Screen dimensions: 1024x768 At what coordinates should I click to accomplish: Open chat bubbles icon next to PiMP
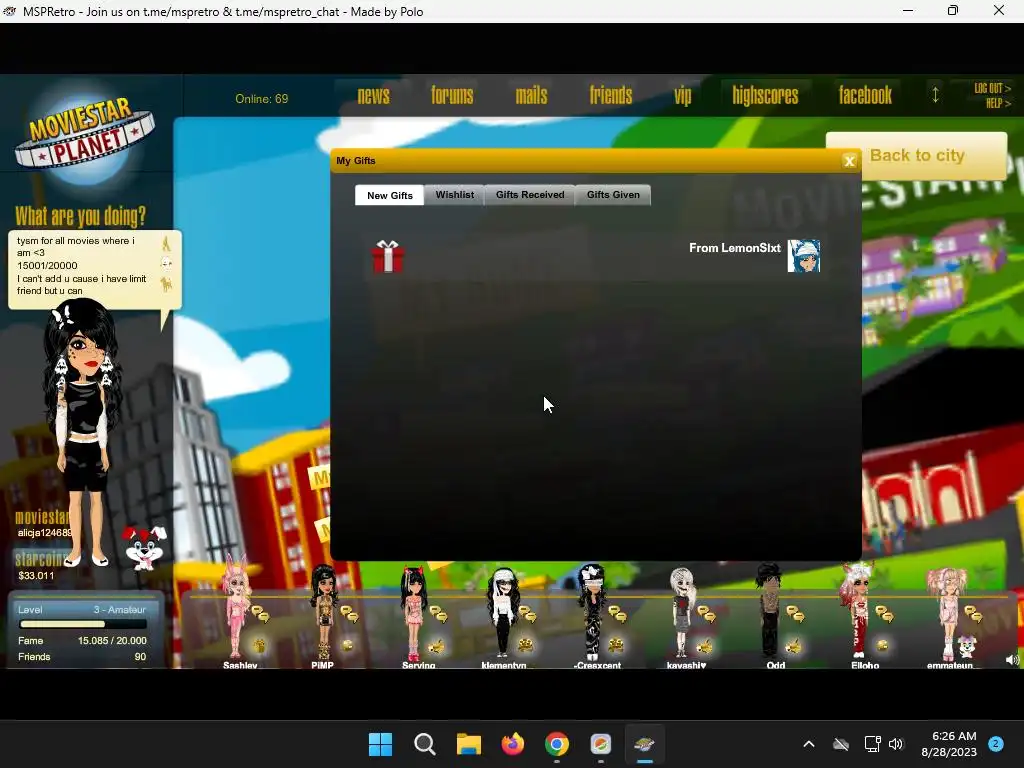pos(349,614)
